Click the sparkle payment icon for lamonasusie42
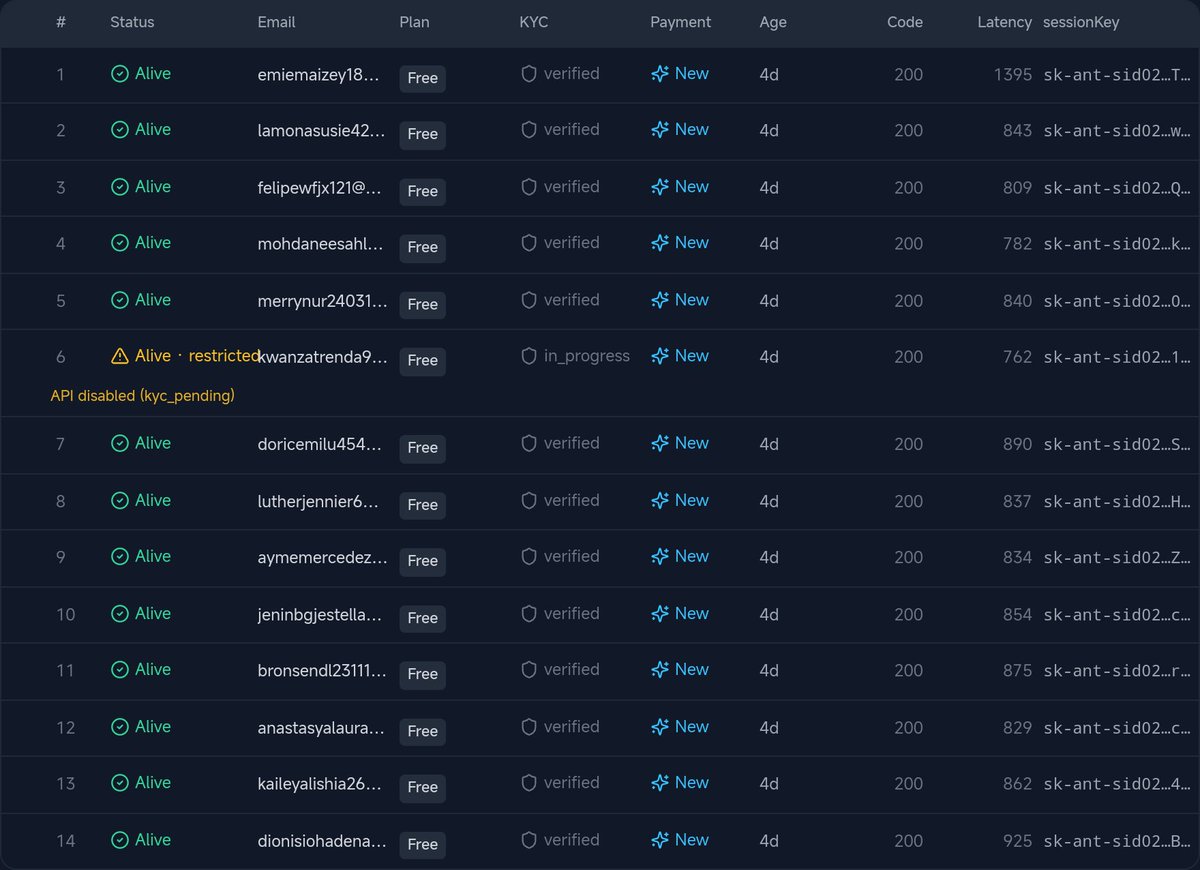Image resolution: width=1200 pixels, height=870 pixels. 659,130
